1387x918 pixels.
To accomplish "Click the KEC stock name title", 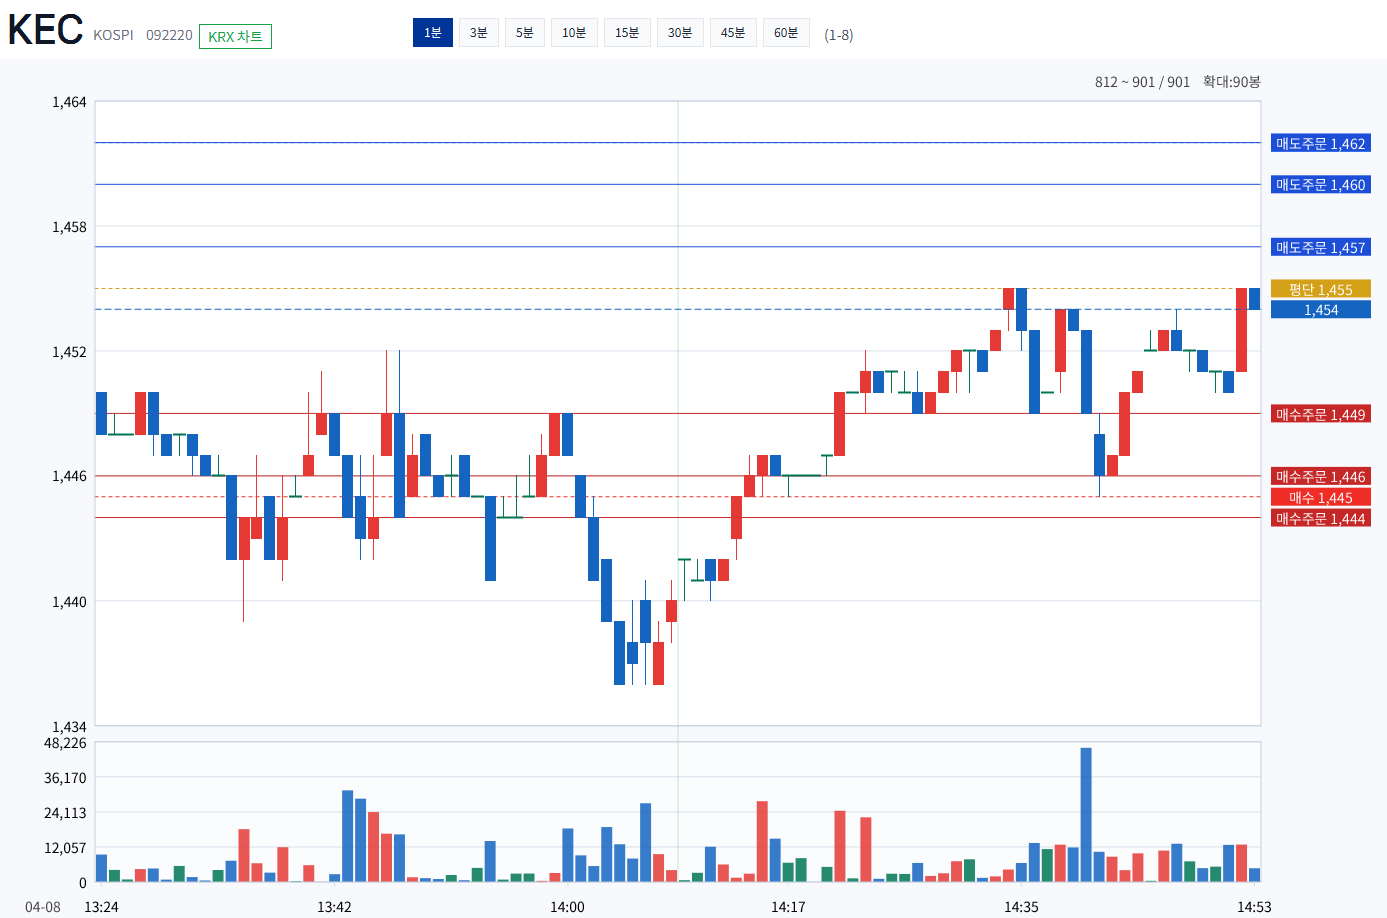I will tap(46, 30).
